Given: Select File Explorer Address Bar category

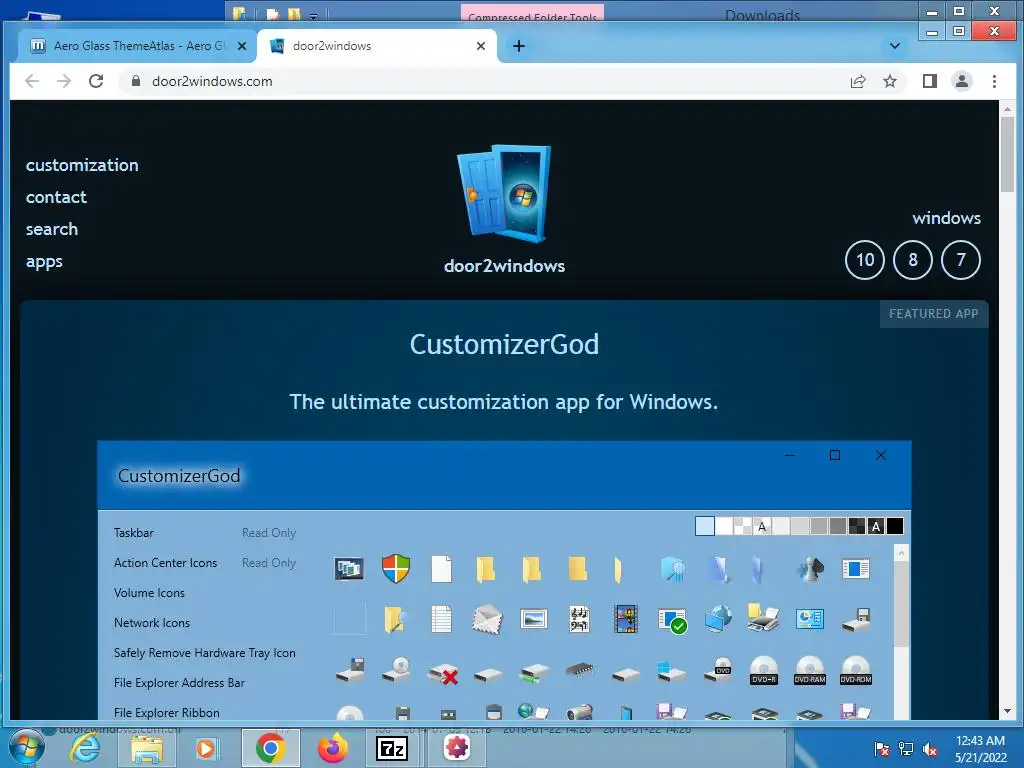Looking at the screenshot, I should click(x=179, y=683).
